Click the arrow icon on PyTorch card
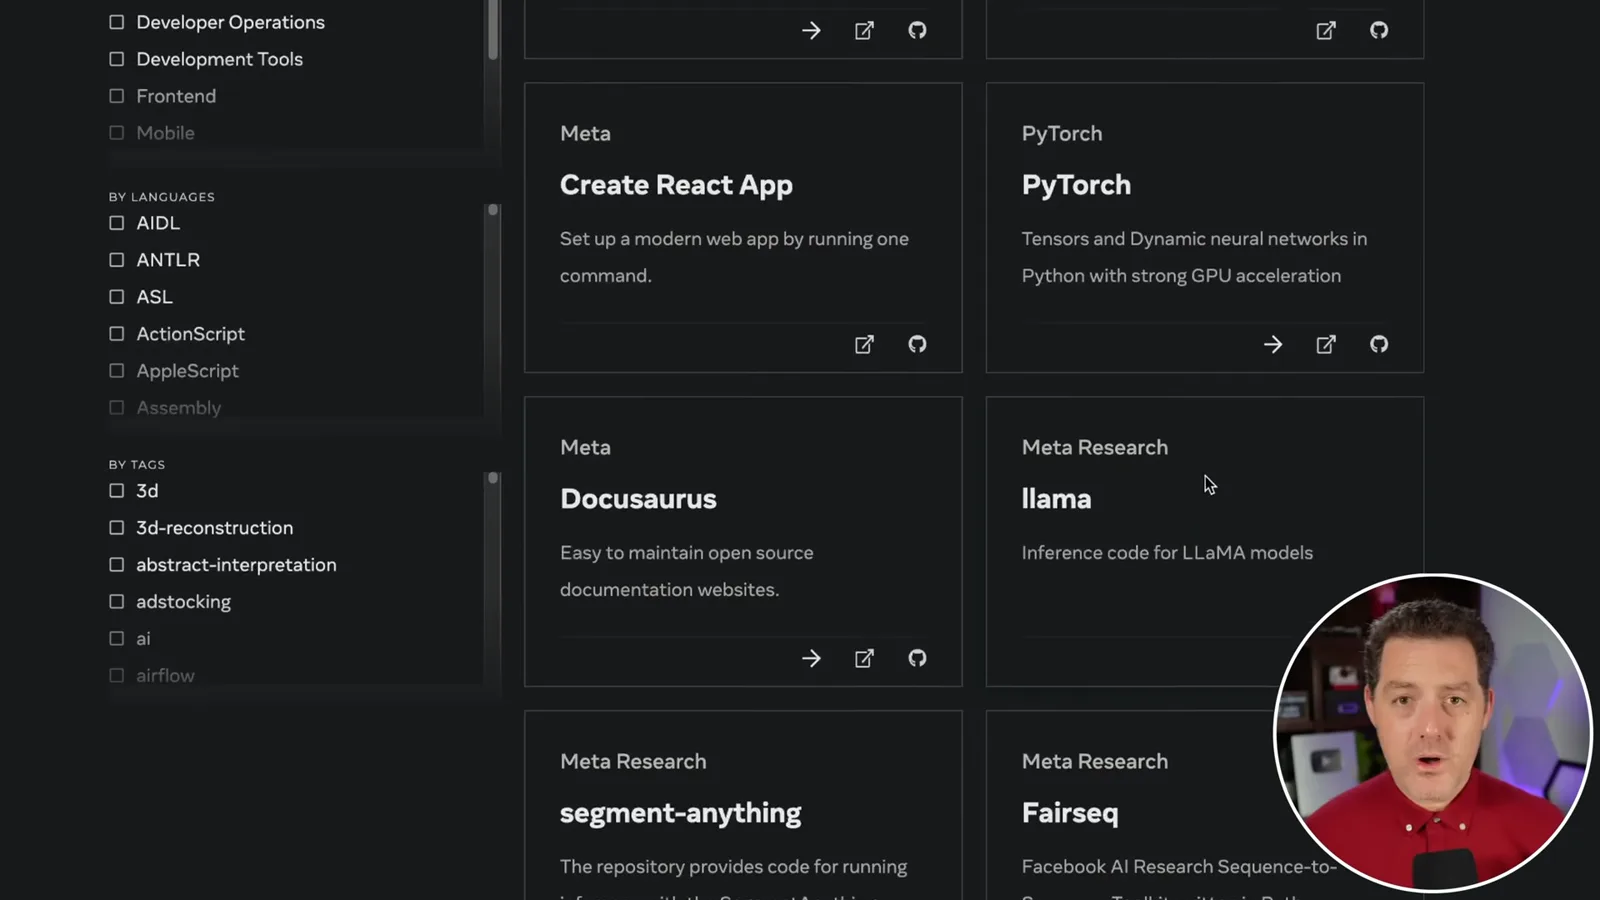 tap(1273, 344)
